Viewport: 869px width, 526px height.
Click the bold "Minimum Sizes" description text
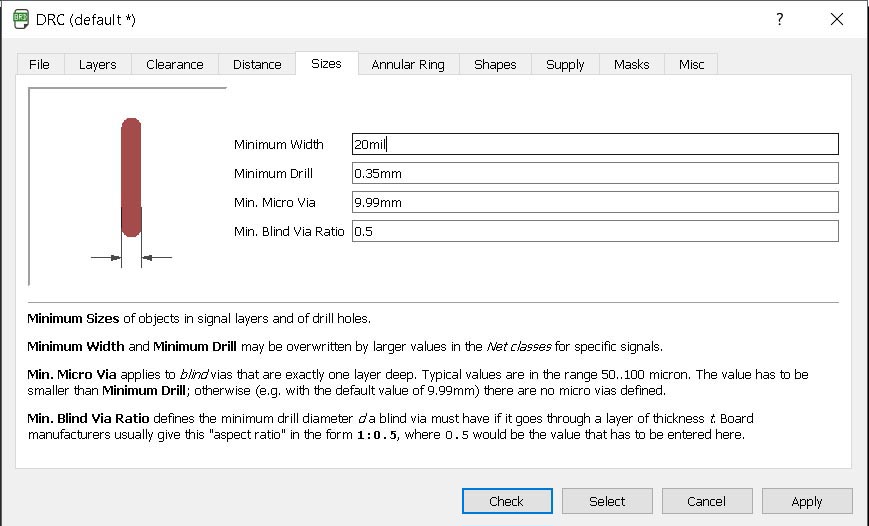click(73, 319)
